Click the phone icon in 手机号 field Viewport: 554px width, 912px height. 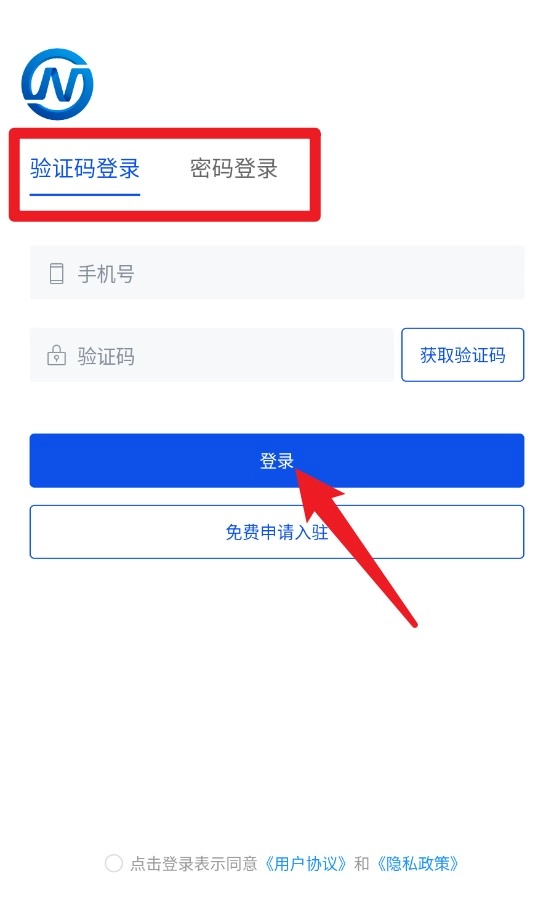pyautogui.click(x=56, y=273)
